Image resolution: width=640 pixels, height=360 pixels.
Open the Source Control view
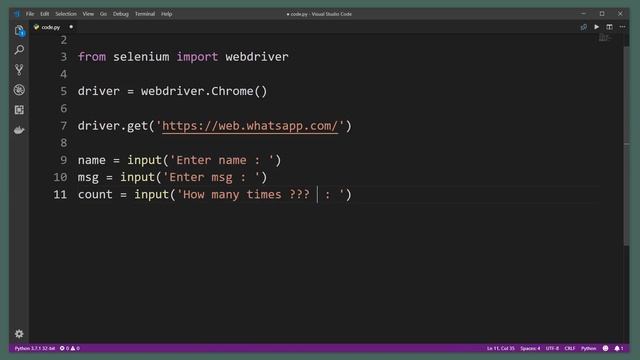(19, 70)
